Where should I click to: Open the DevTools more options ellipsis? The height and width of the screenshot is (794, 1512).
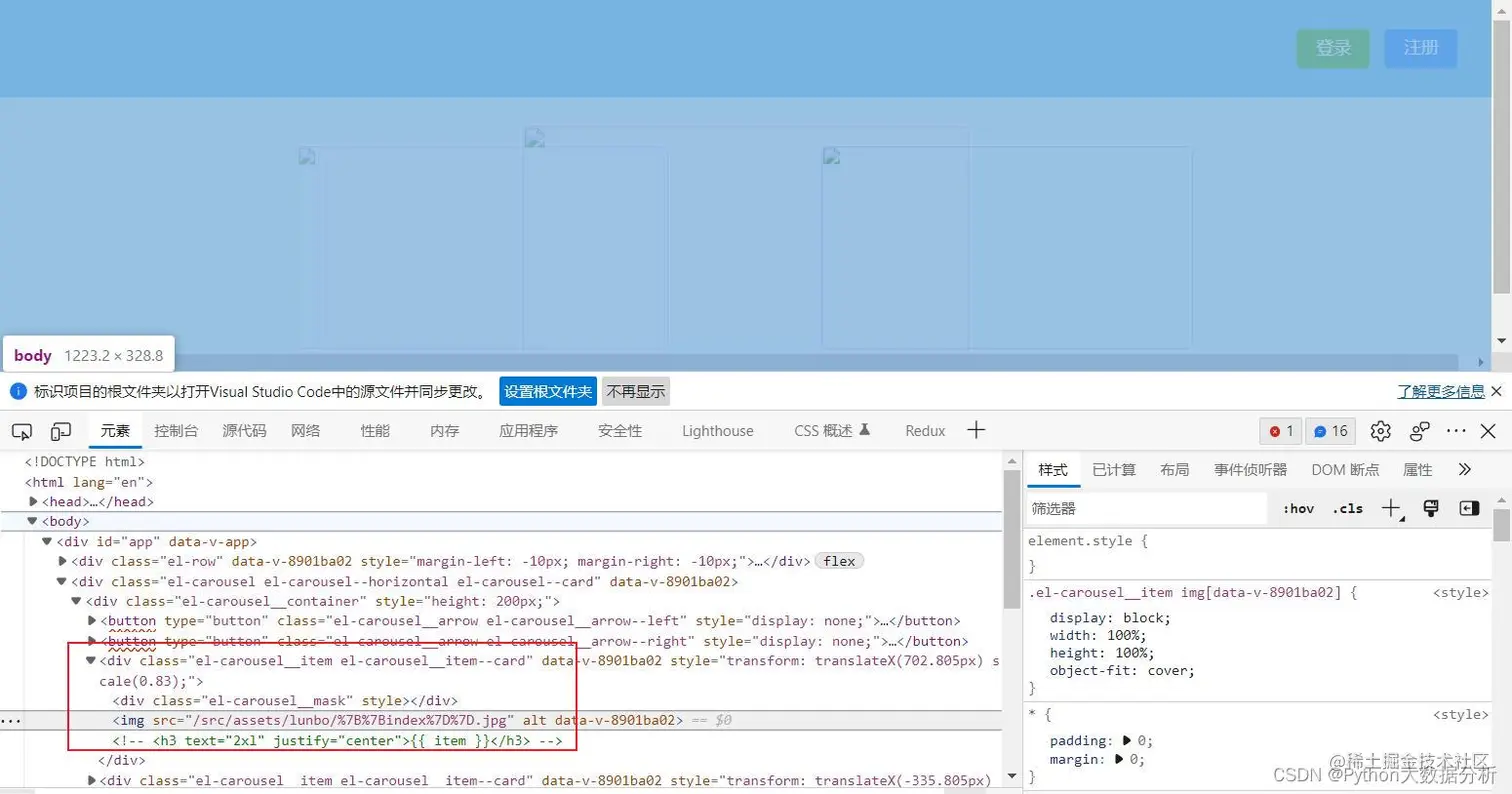1456,431
